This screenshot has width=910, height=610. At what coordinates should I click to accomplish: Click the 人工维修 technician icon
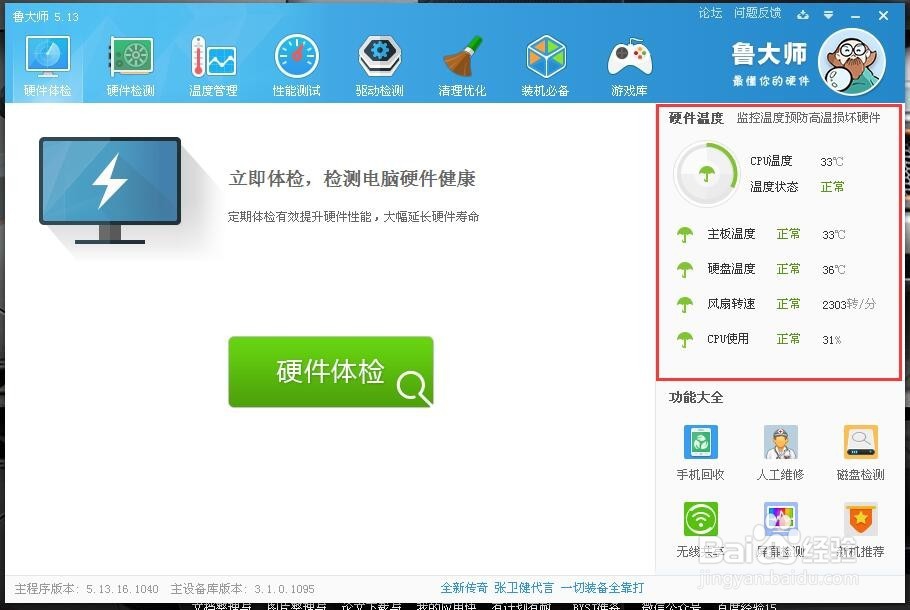click(781, 442)
